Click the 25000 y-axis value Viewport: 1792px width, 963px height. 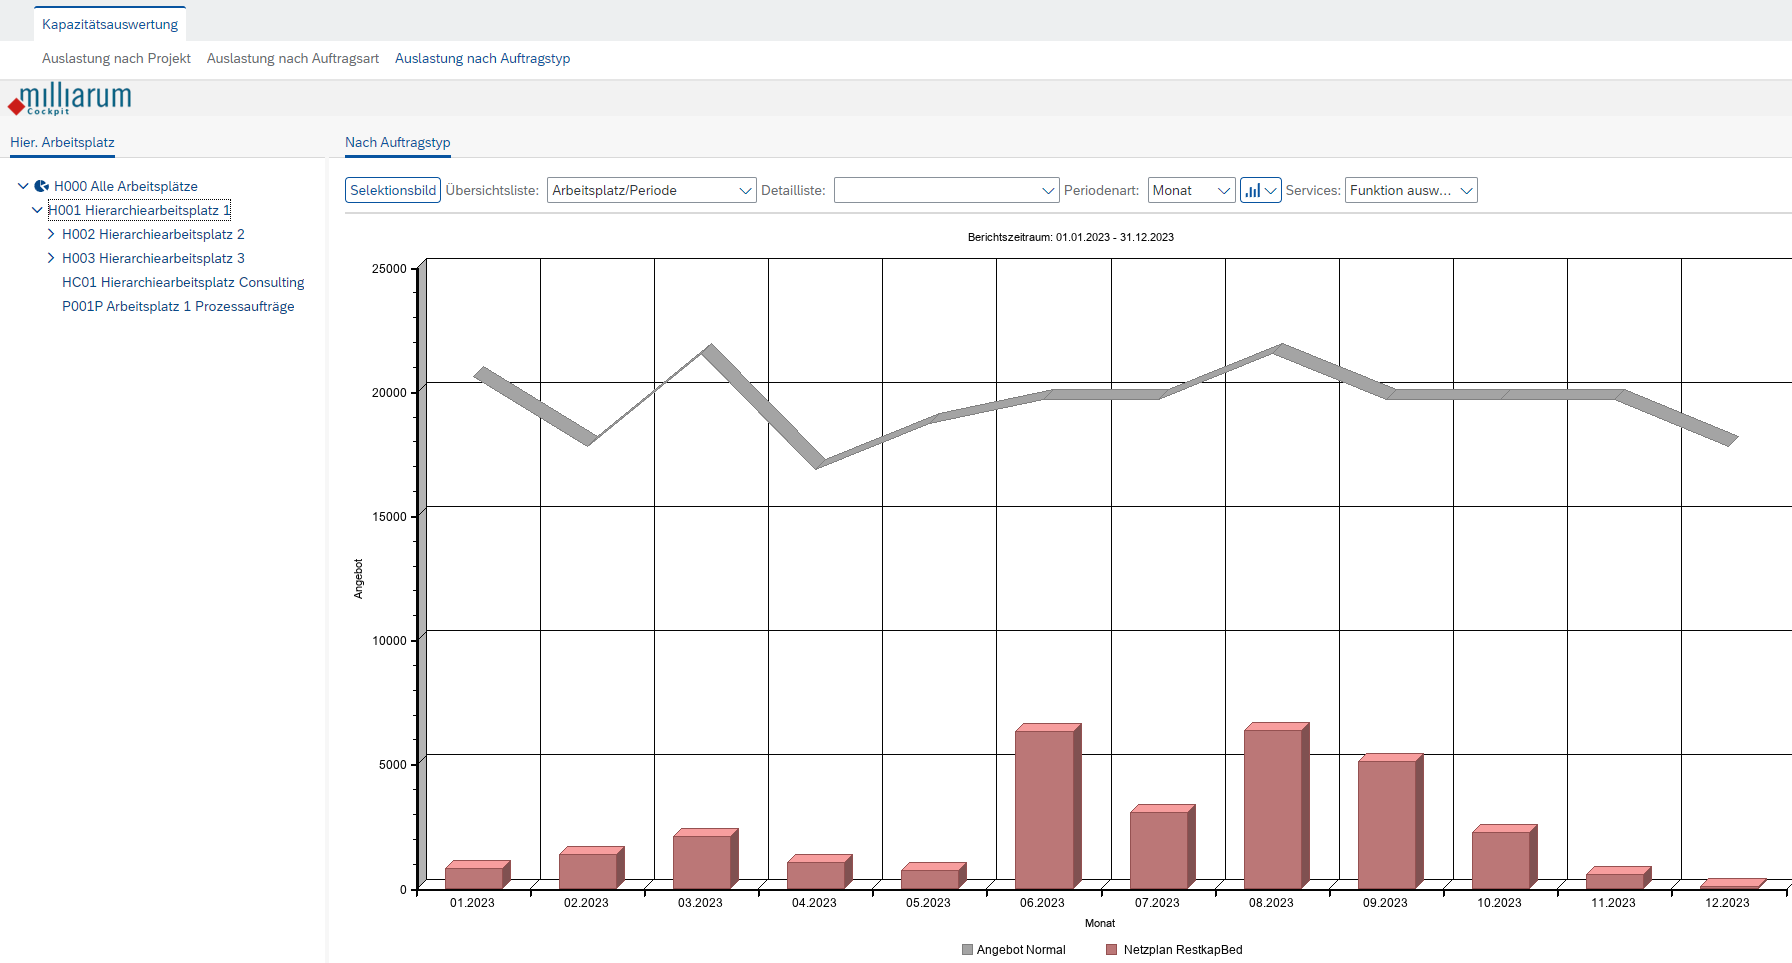click(x=389, y=269)
